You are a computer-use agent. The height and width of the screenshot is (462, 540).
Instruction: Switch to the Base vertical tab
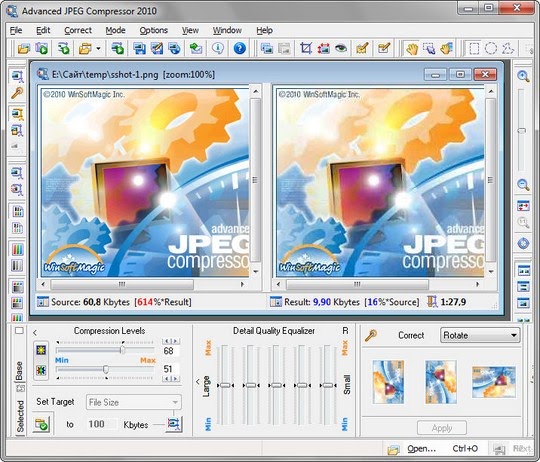(19, 371)
